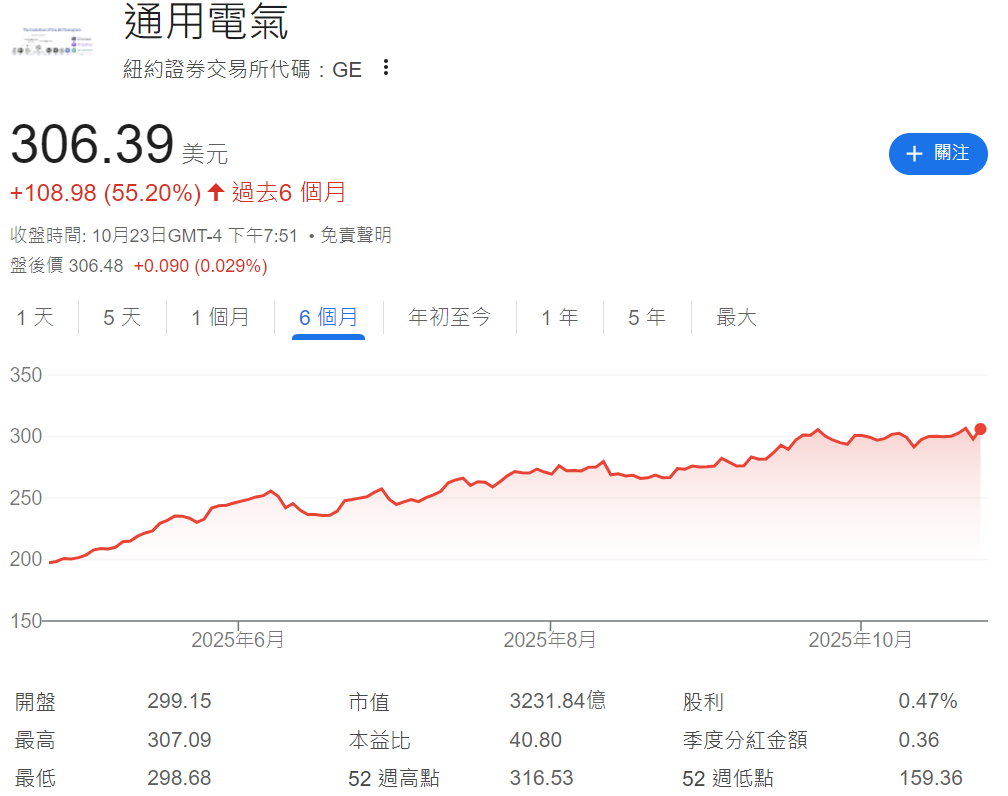Click the 市值 market cap label
Screen dimensions: 1008x796
point(369,701)
